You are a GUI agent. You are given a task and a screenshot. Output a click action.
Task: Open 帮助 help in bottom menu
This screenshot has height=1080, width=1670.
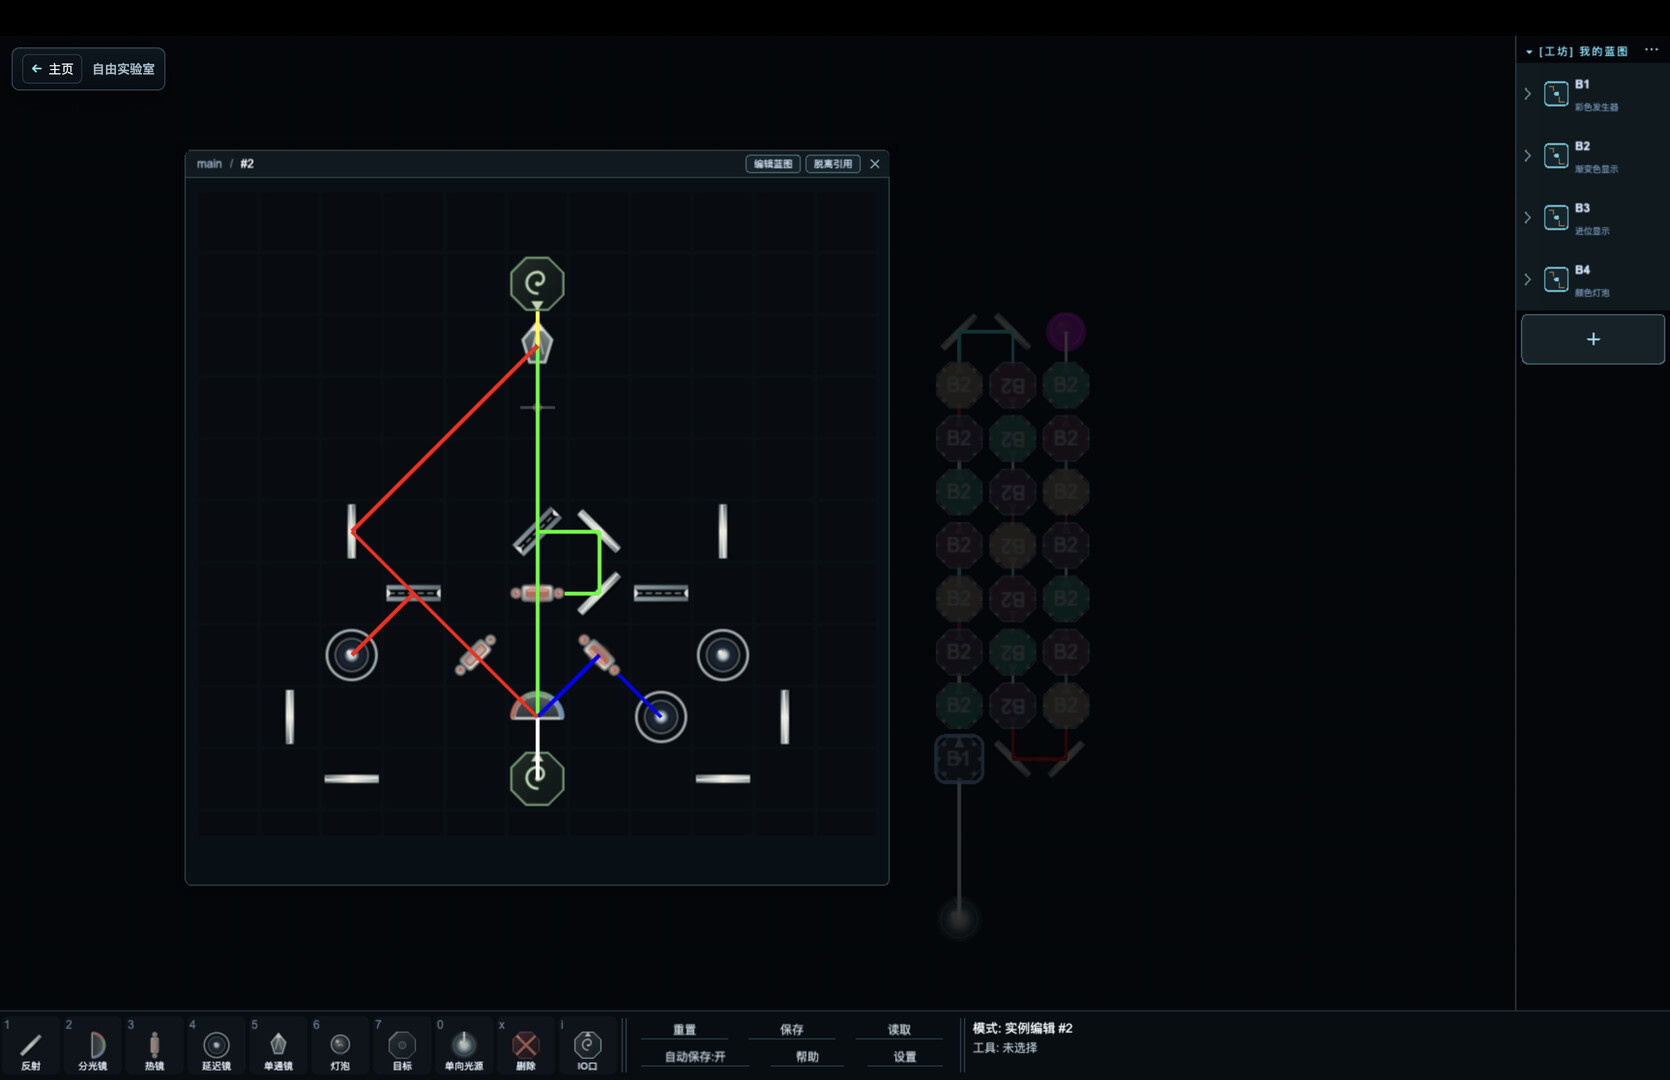(x=807, y=1057)
